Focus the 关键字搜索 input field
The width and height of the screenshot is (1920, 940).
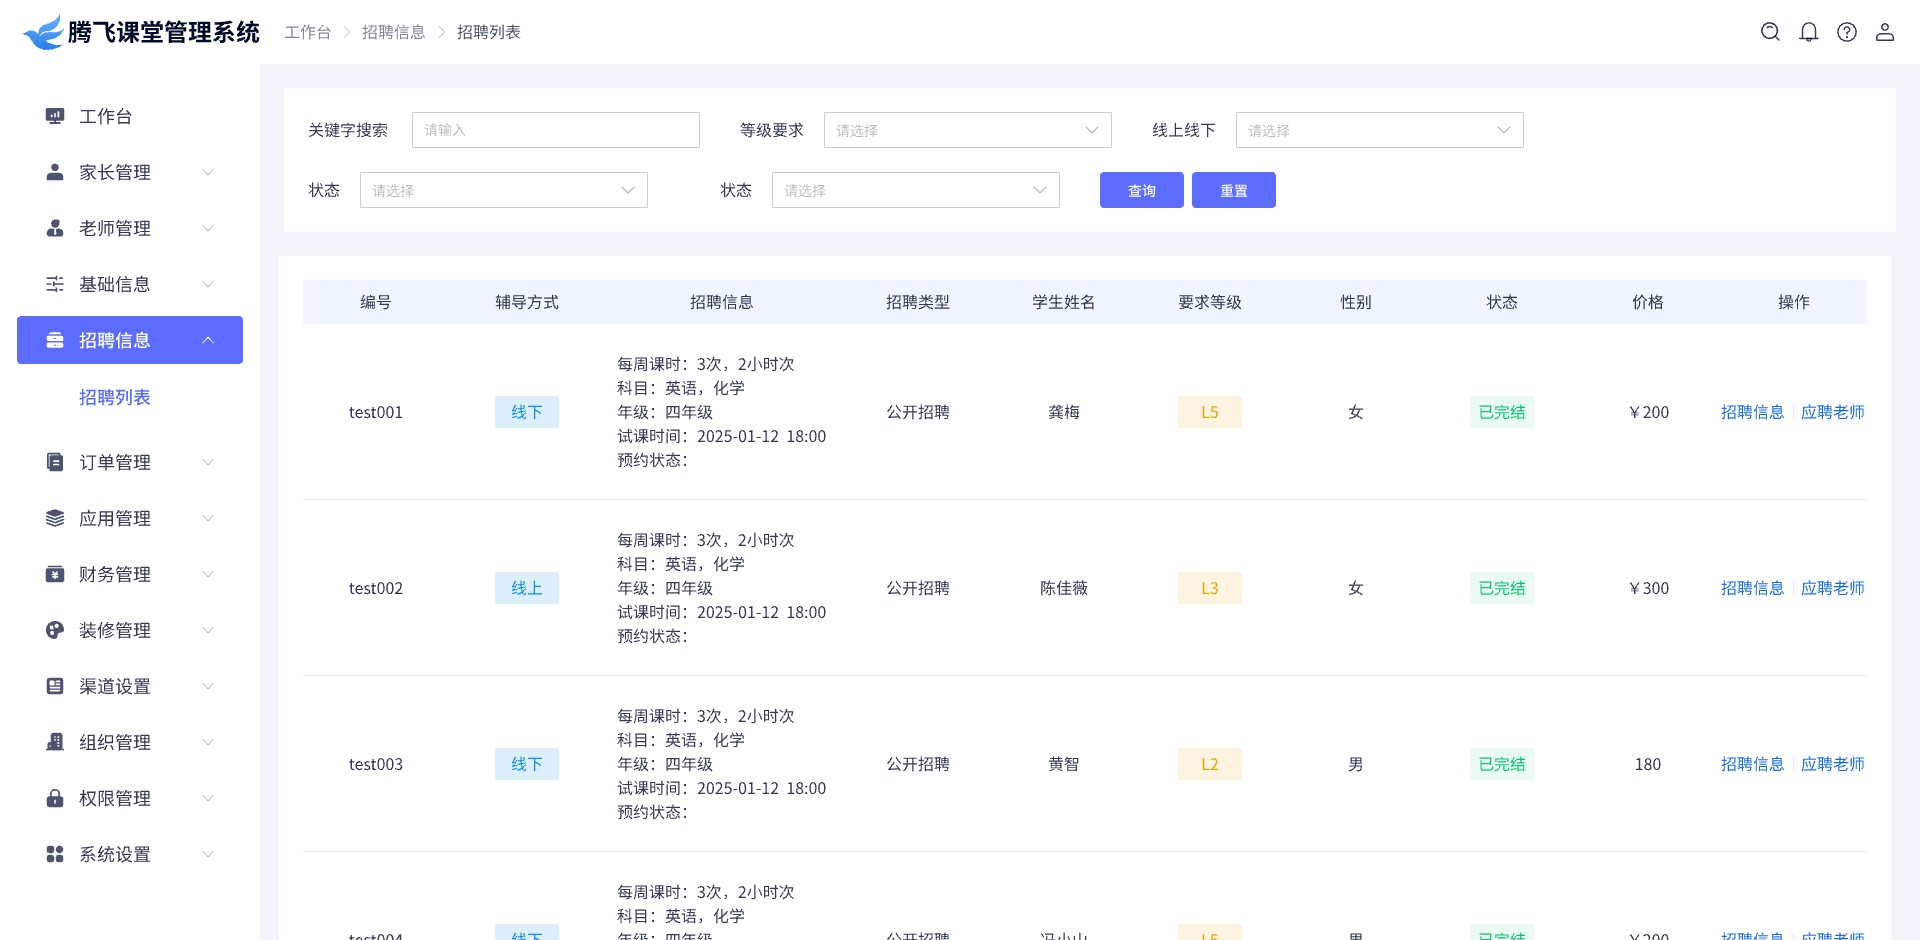[x=555, y=130]
